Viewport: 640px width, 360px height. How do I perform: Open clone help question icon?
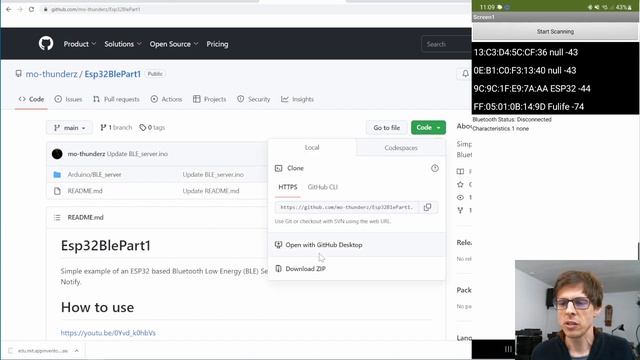[435, 168]
